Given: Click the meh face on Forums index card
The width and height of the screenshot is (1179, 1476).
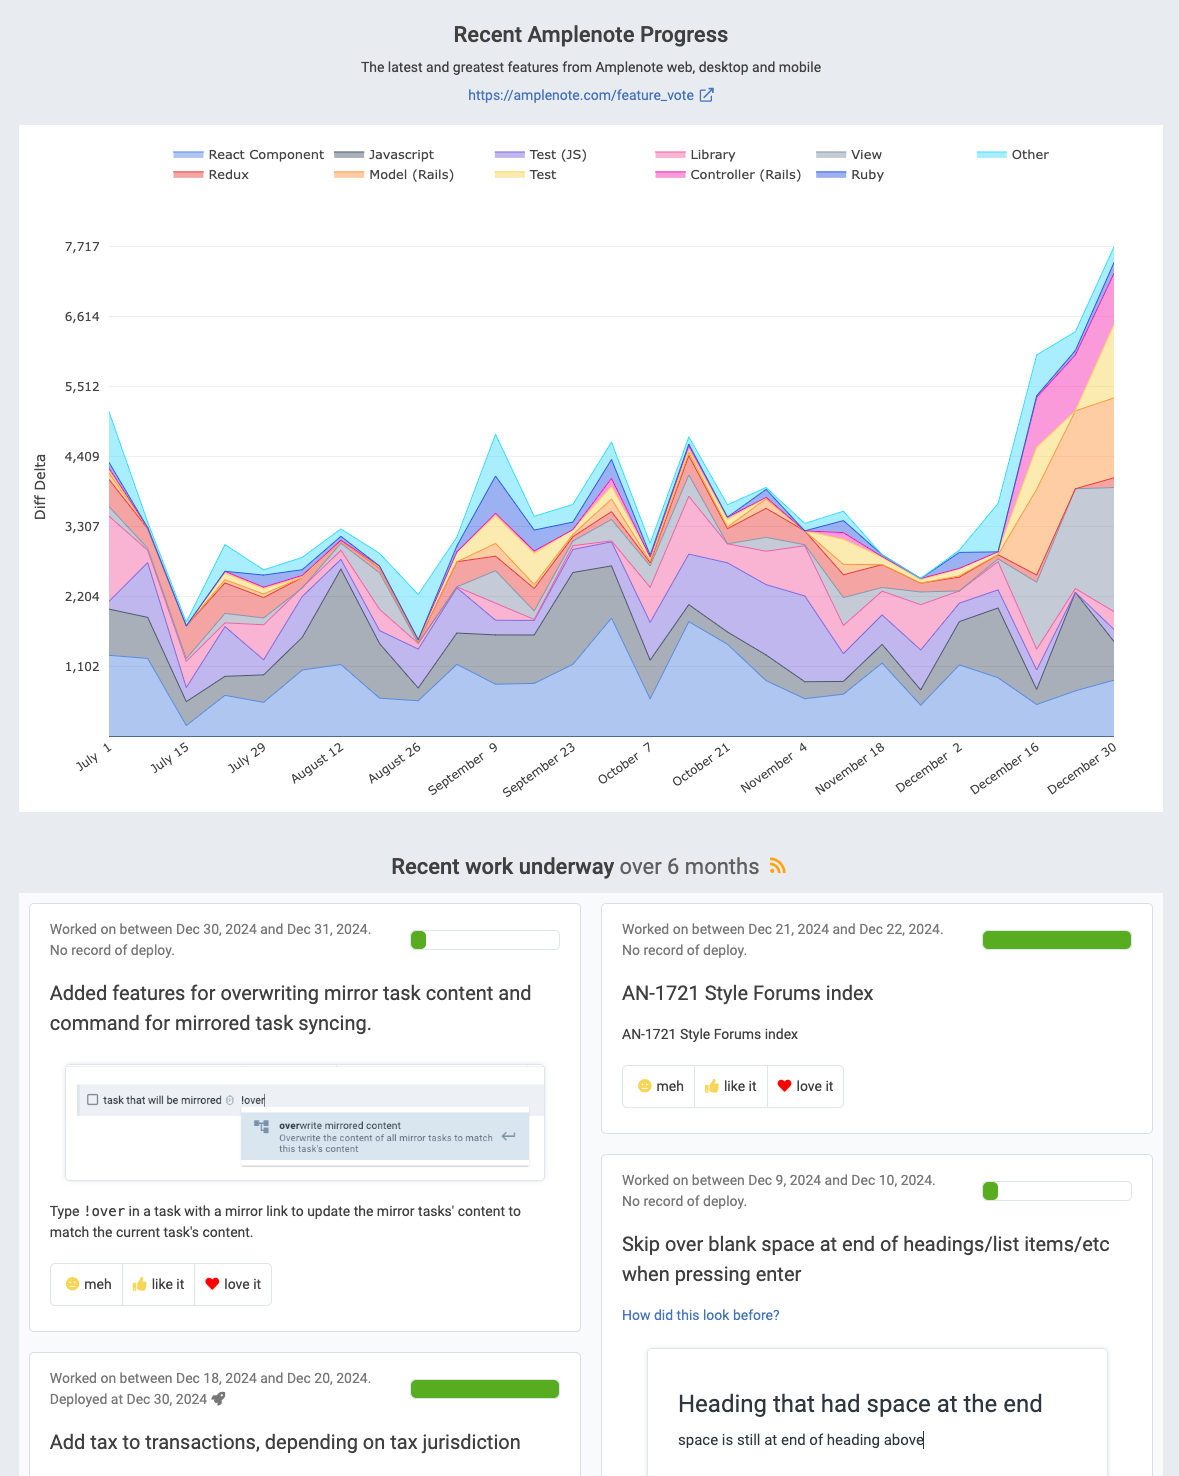Looking at the screenshot, I should pyautogui.click(x=644, y=1086).
